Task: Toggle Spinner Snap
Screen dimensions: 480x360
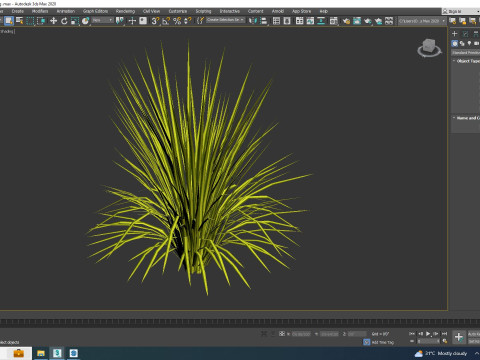Action: (x=188, y=21)
